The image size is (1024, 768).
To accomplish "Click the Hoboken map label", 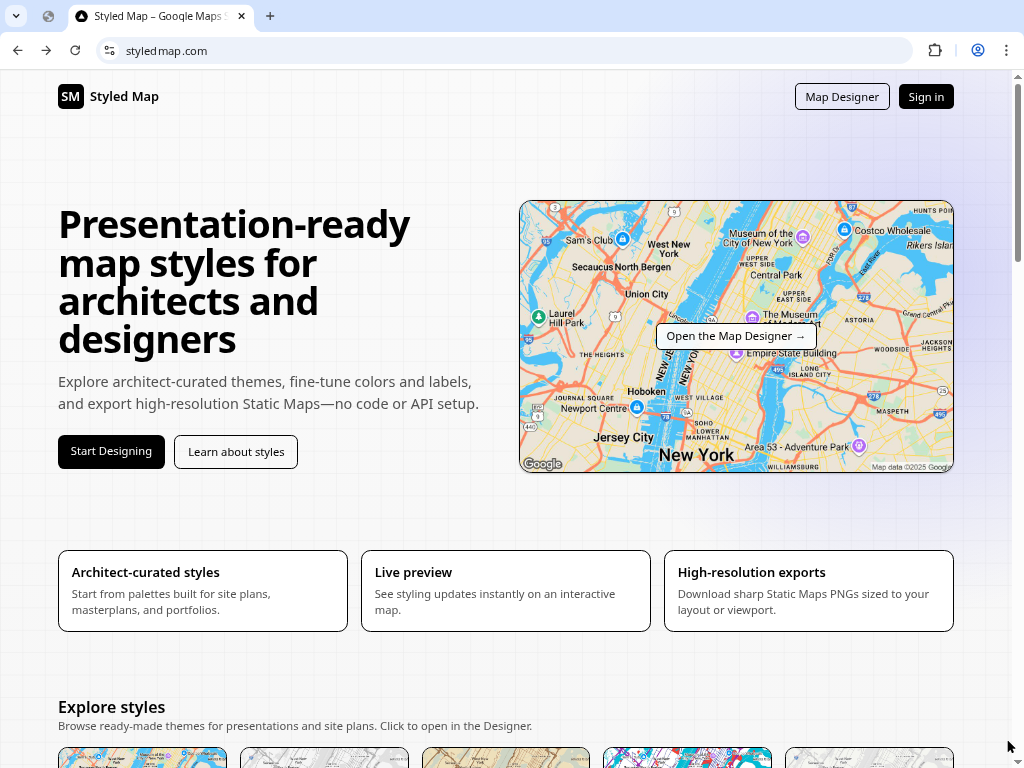I will (x=647, y=391).
